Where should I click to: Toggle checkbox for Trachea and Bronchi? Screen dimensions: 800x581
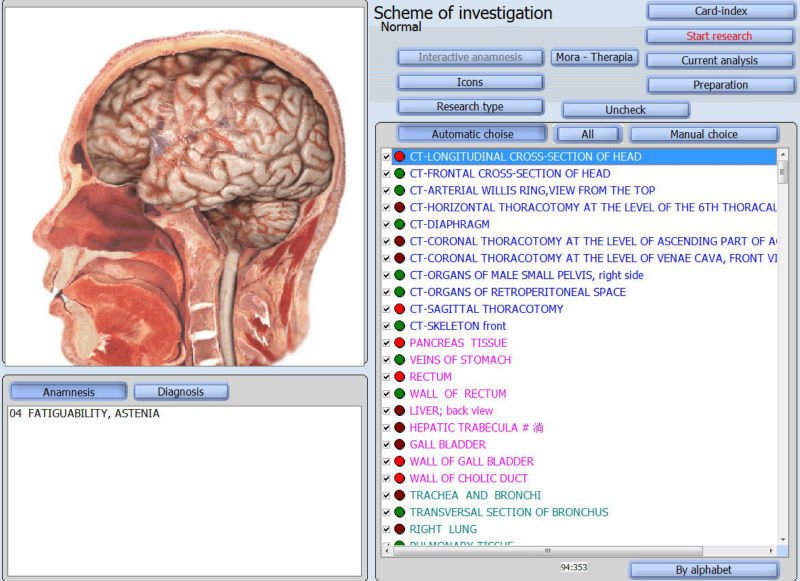pyautogui.click(x=386, y=496)
